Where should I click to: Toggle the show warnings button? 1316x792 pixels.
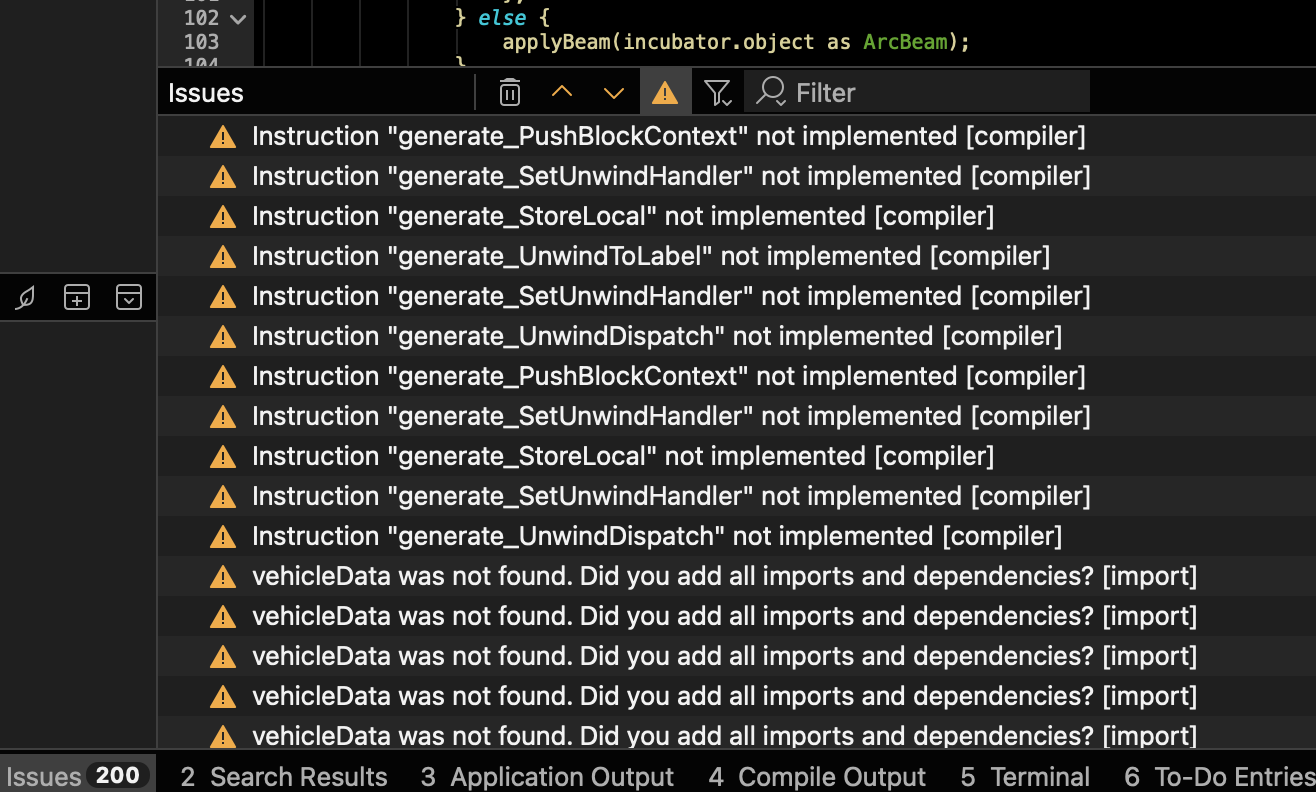(665, 93)
